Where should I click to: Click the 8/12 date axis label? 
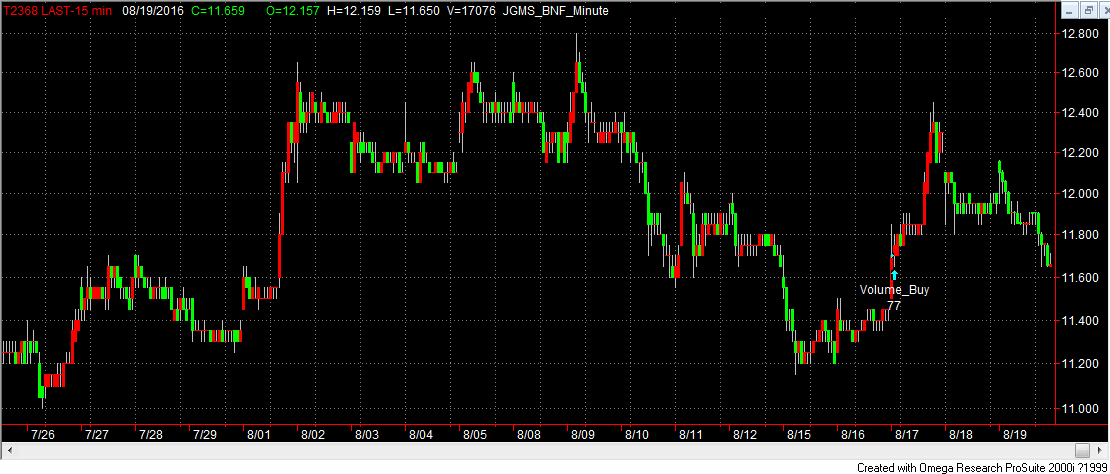point(745,434)
